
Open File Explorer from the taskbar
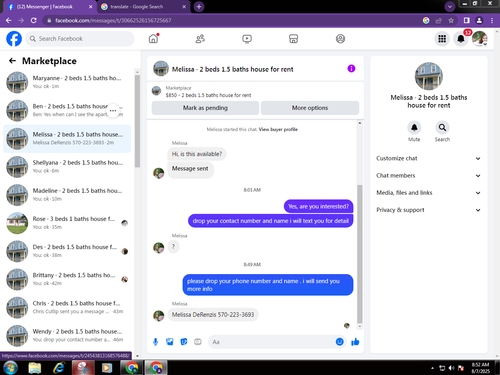(x=35, y=368)
